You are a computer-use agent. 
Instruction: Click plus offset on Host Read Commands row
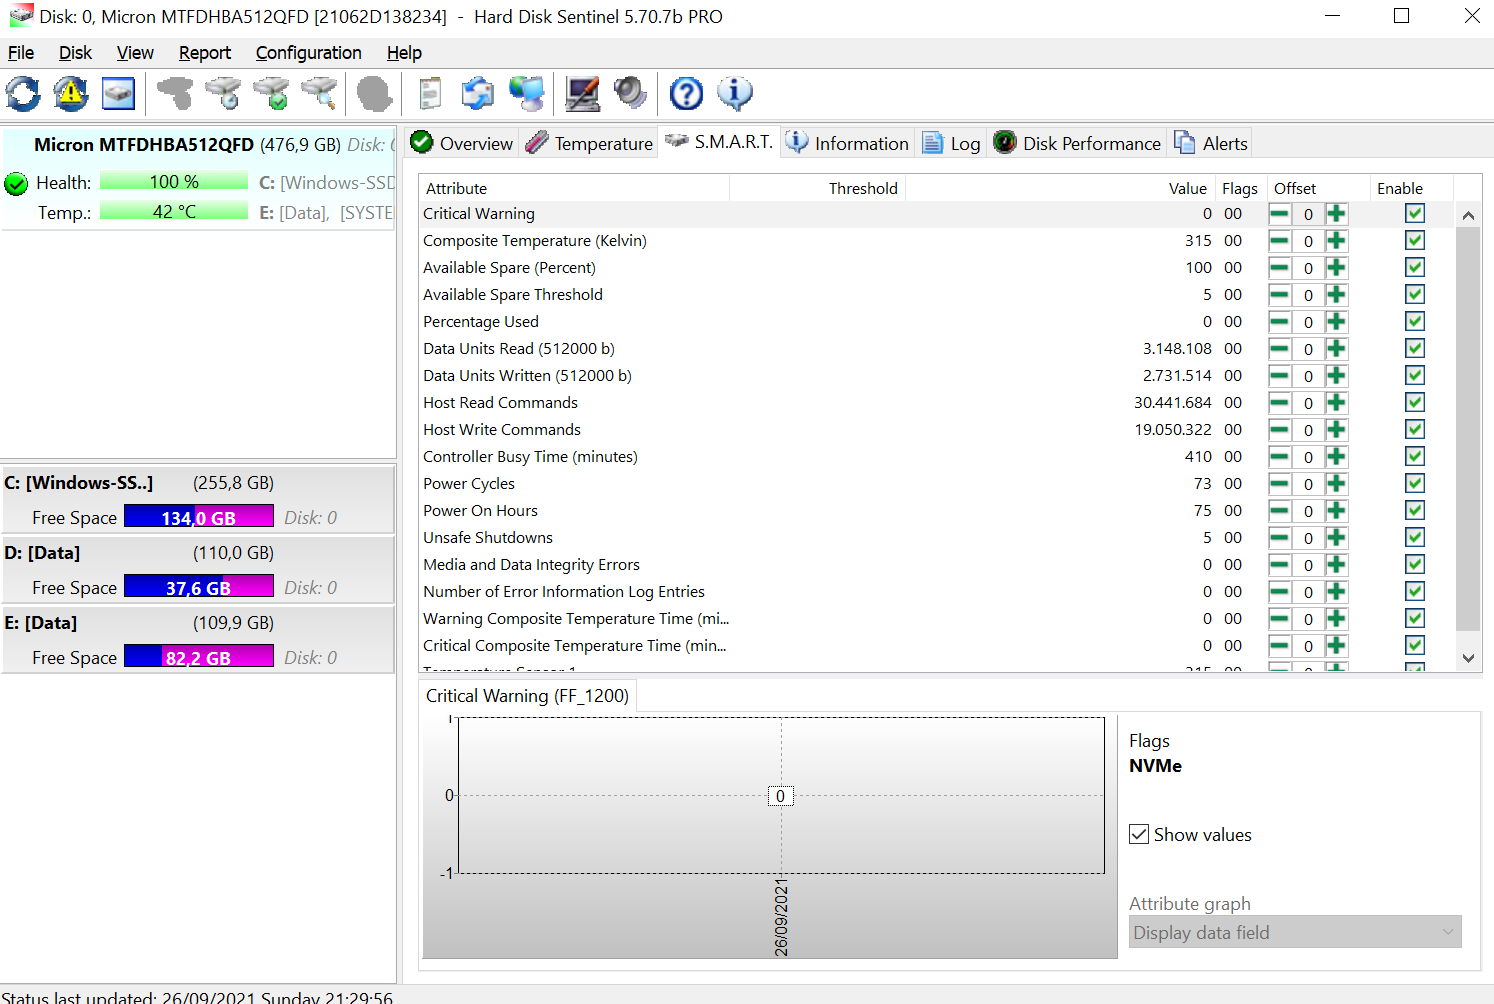point(1337,403)
